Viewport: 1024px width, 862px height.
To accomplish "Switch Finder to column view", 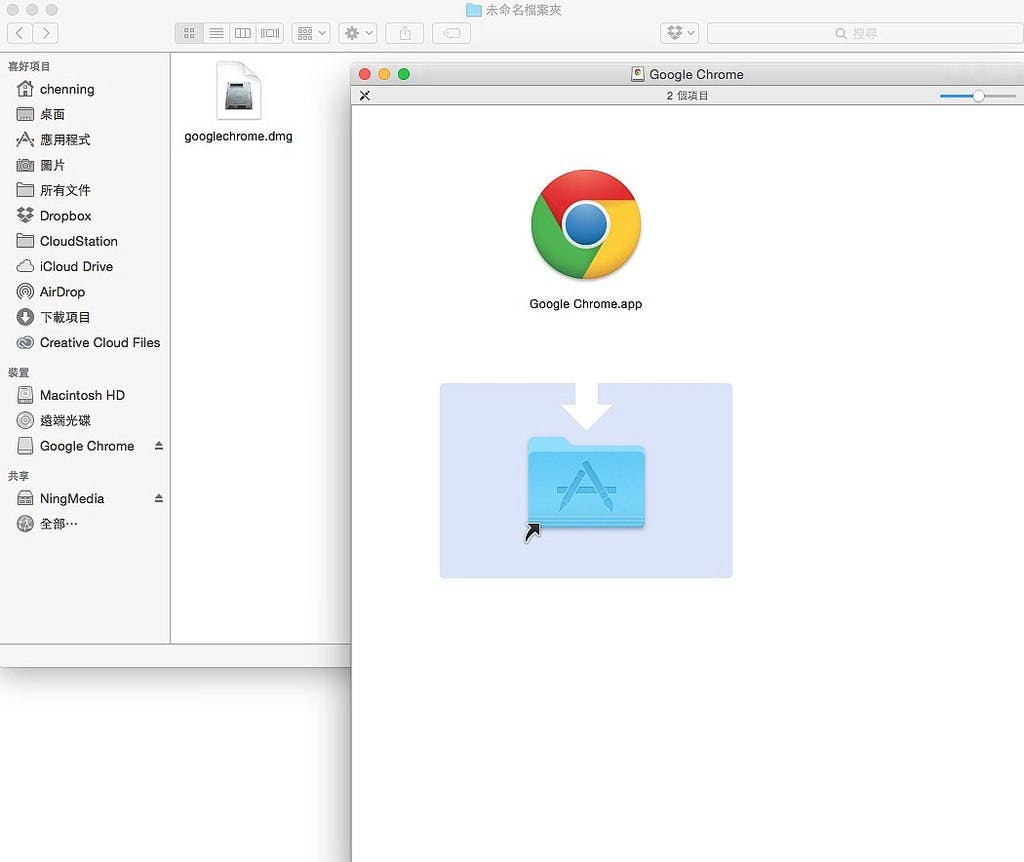I will [x=243, y=33].
